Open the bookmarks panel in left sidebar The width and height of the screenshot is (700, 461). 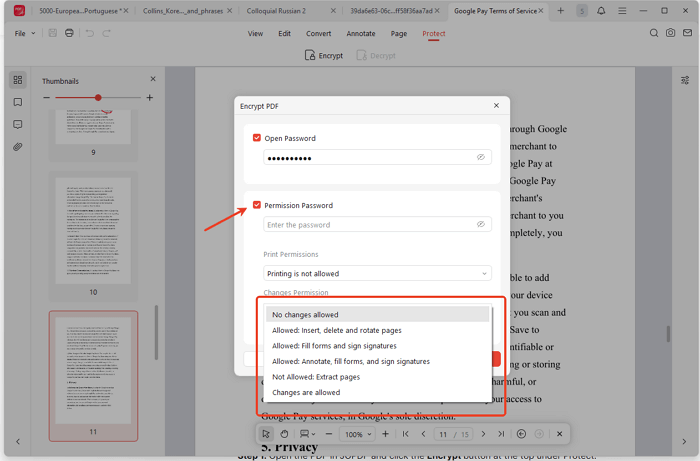point(18,102)
